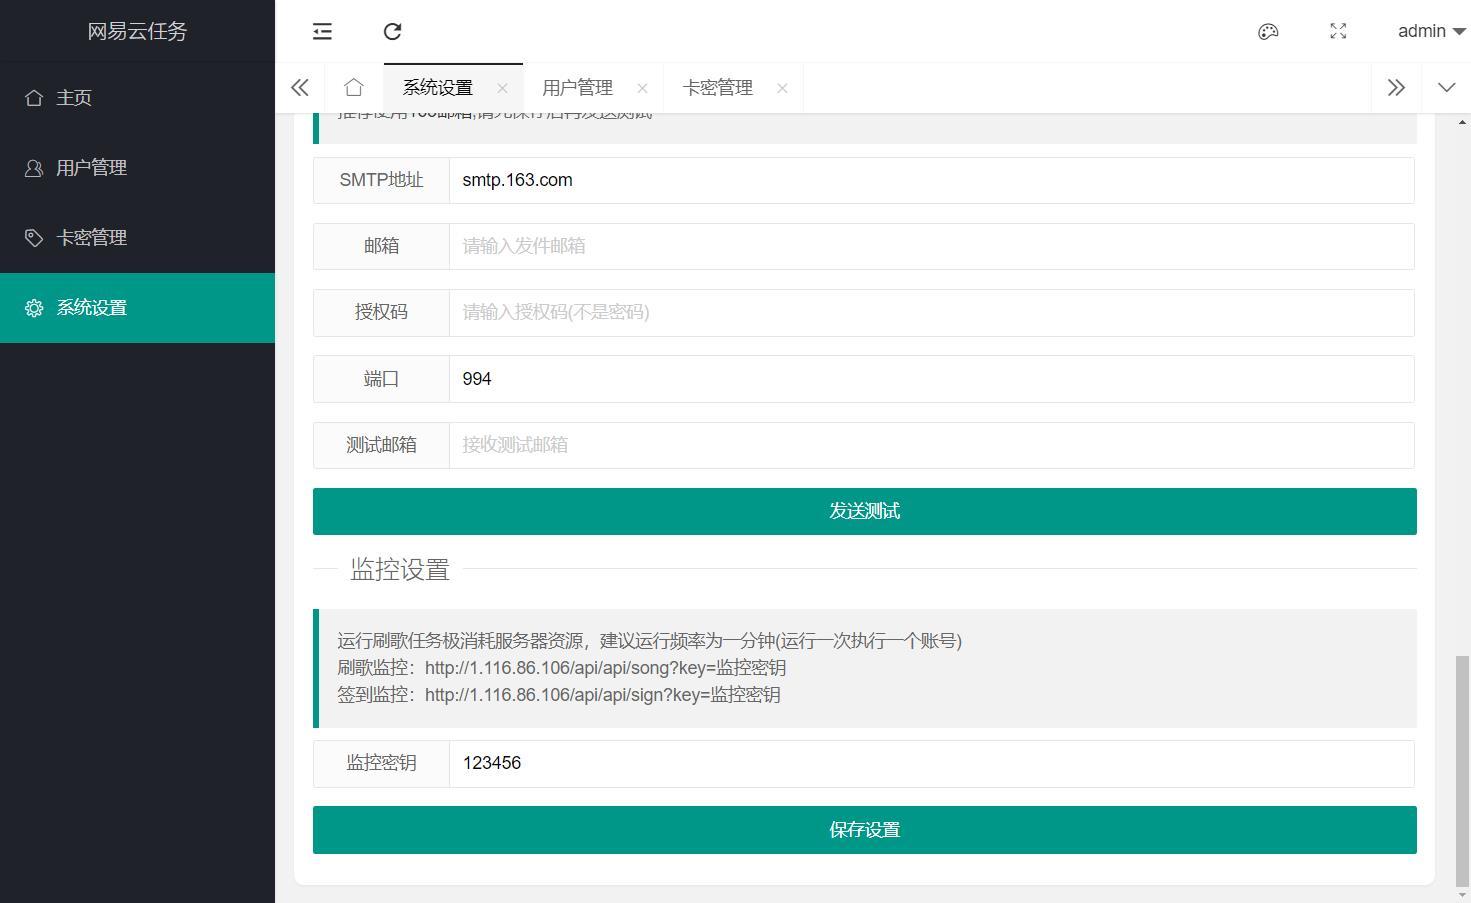Collapse the sidebar using the menu fold icon
Viewport: 1471px width, 903px height.
[322, 32]
